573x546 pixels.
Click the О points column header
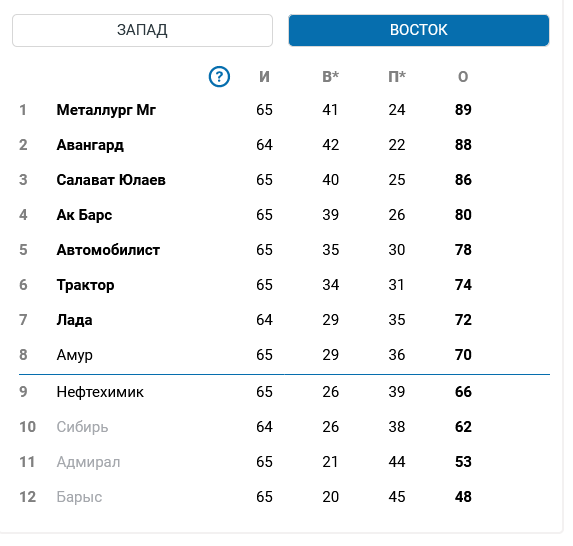[463, 77]
